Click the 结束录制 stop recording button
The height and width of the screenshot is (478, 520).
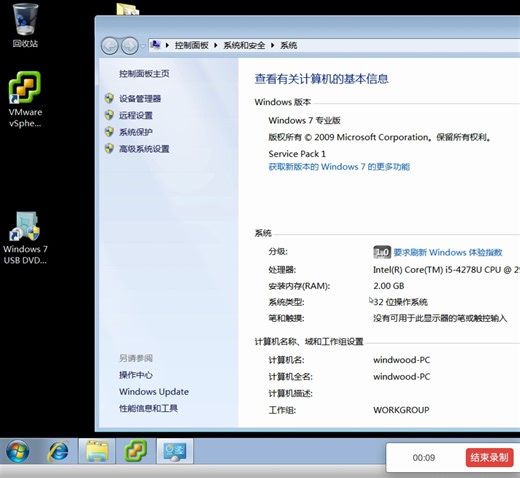[489, 458]
